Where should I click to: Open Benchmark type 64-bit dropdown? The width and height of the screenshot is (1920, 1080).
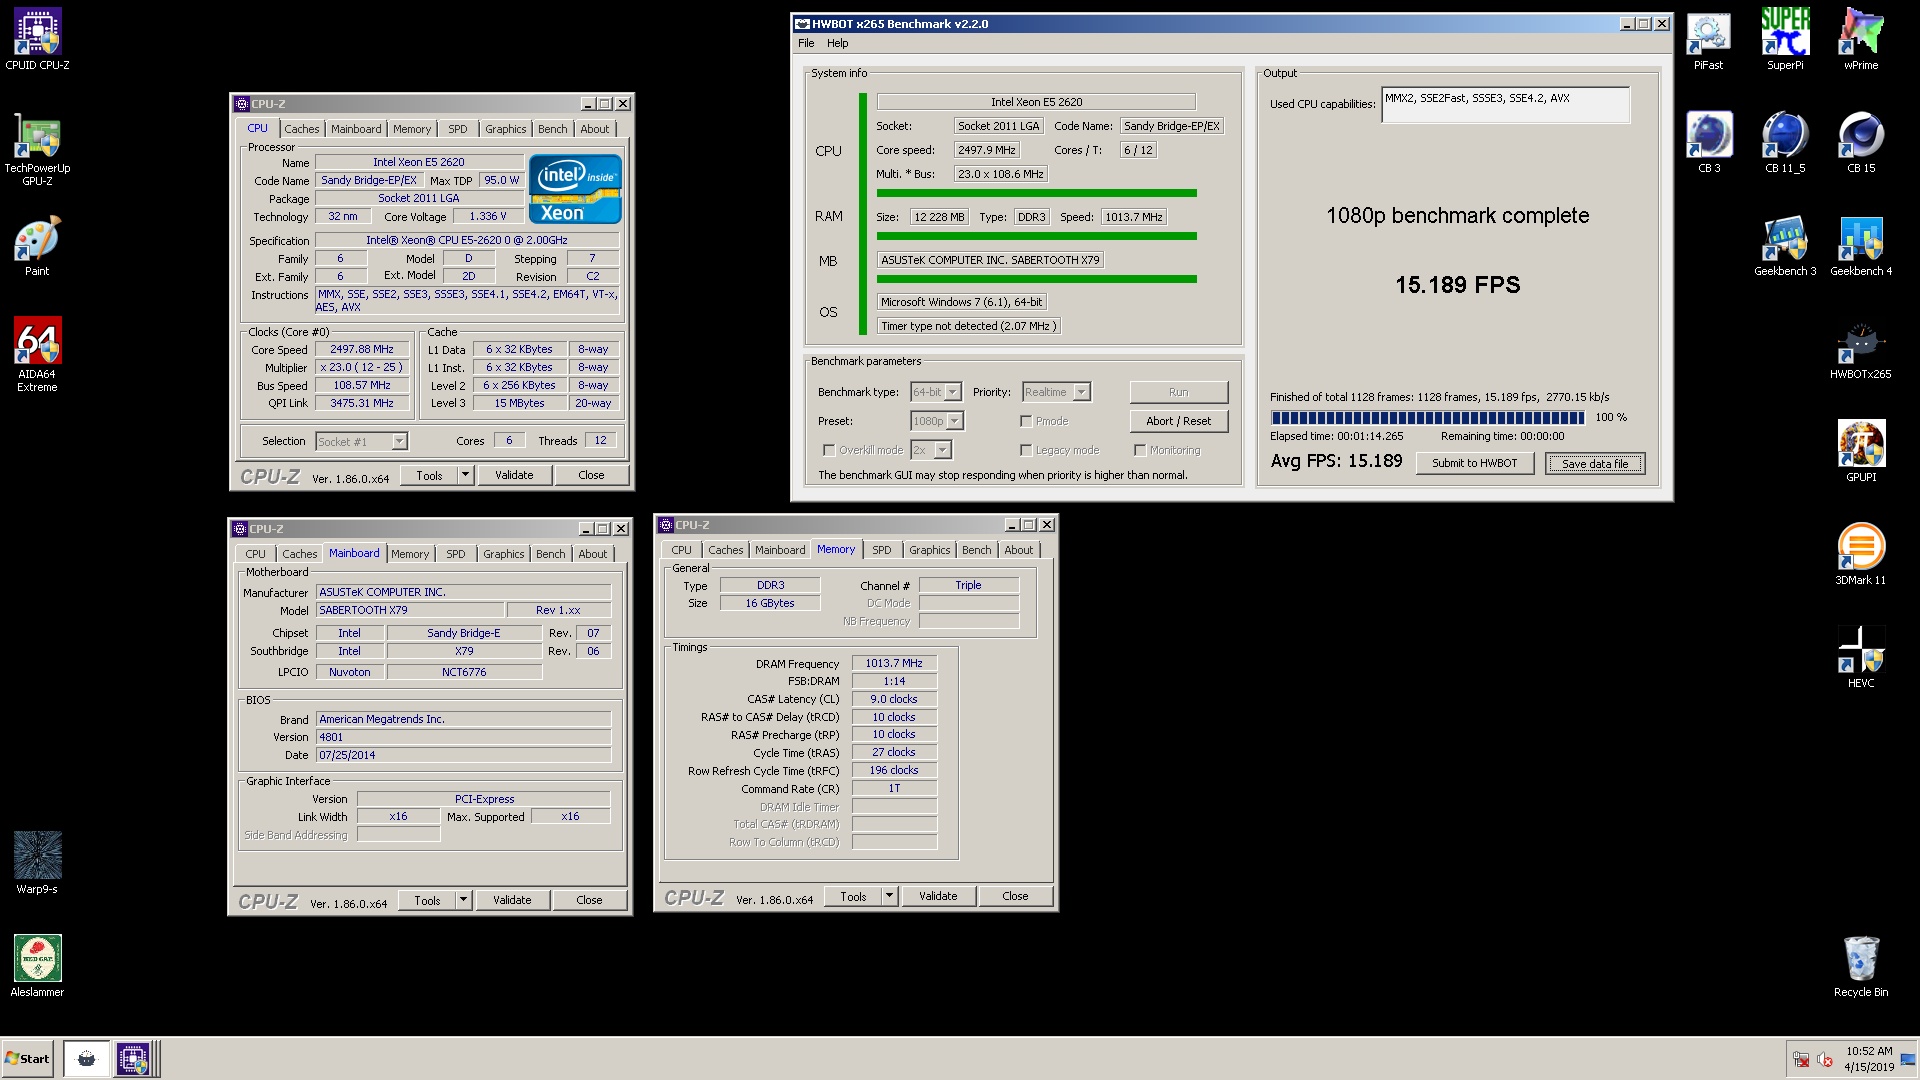point(953,392)
